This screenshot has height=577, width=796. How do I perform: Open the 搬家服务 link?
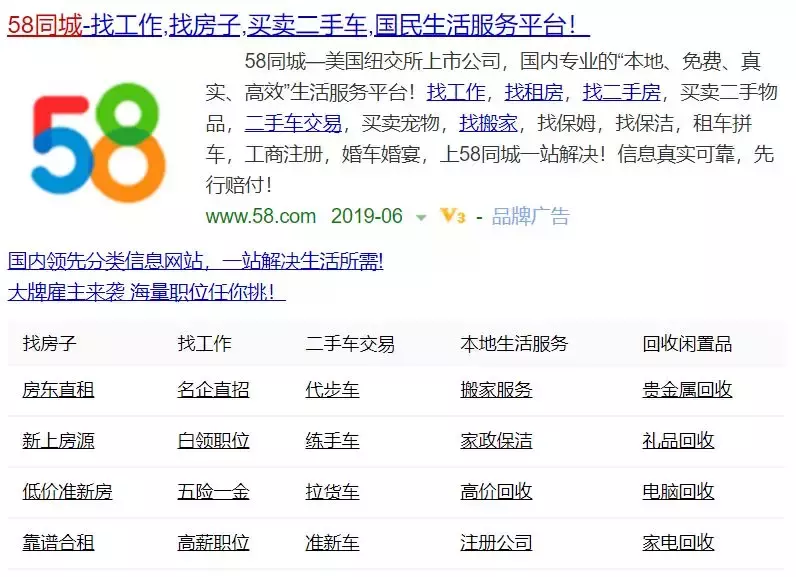pyautogui.click(x=496, y=390)
